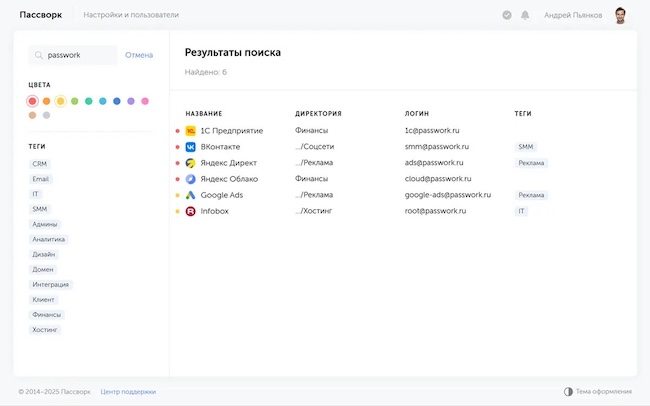Click the Пассворк logo title
The width and height of the screenshot is (650, 406).
click(x=41, y=15)
